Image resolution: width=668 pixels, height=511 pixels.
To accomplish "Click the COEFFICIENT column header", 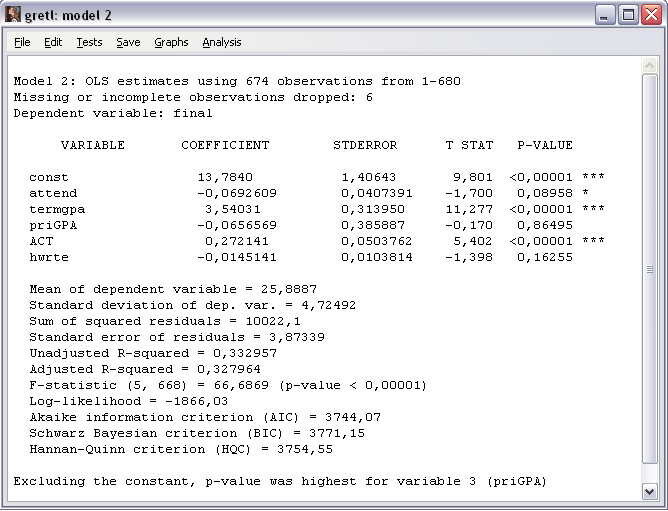I will (x=225, y=145).
